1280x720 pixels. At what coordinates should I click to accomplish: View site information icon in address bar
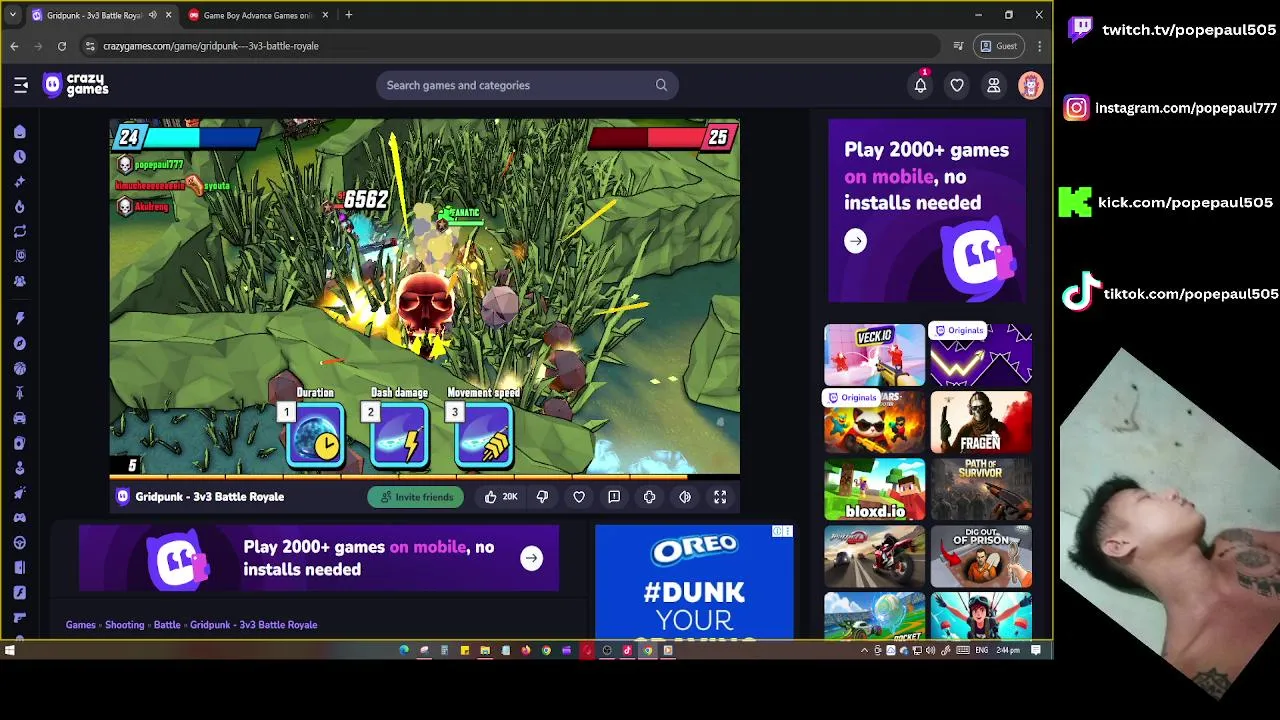pyautogui.click(x=90, y=46)
